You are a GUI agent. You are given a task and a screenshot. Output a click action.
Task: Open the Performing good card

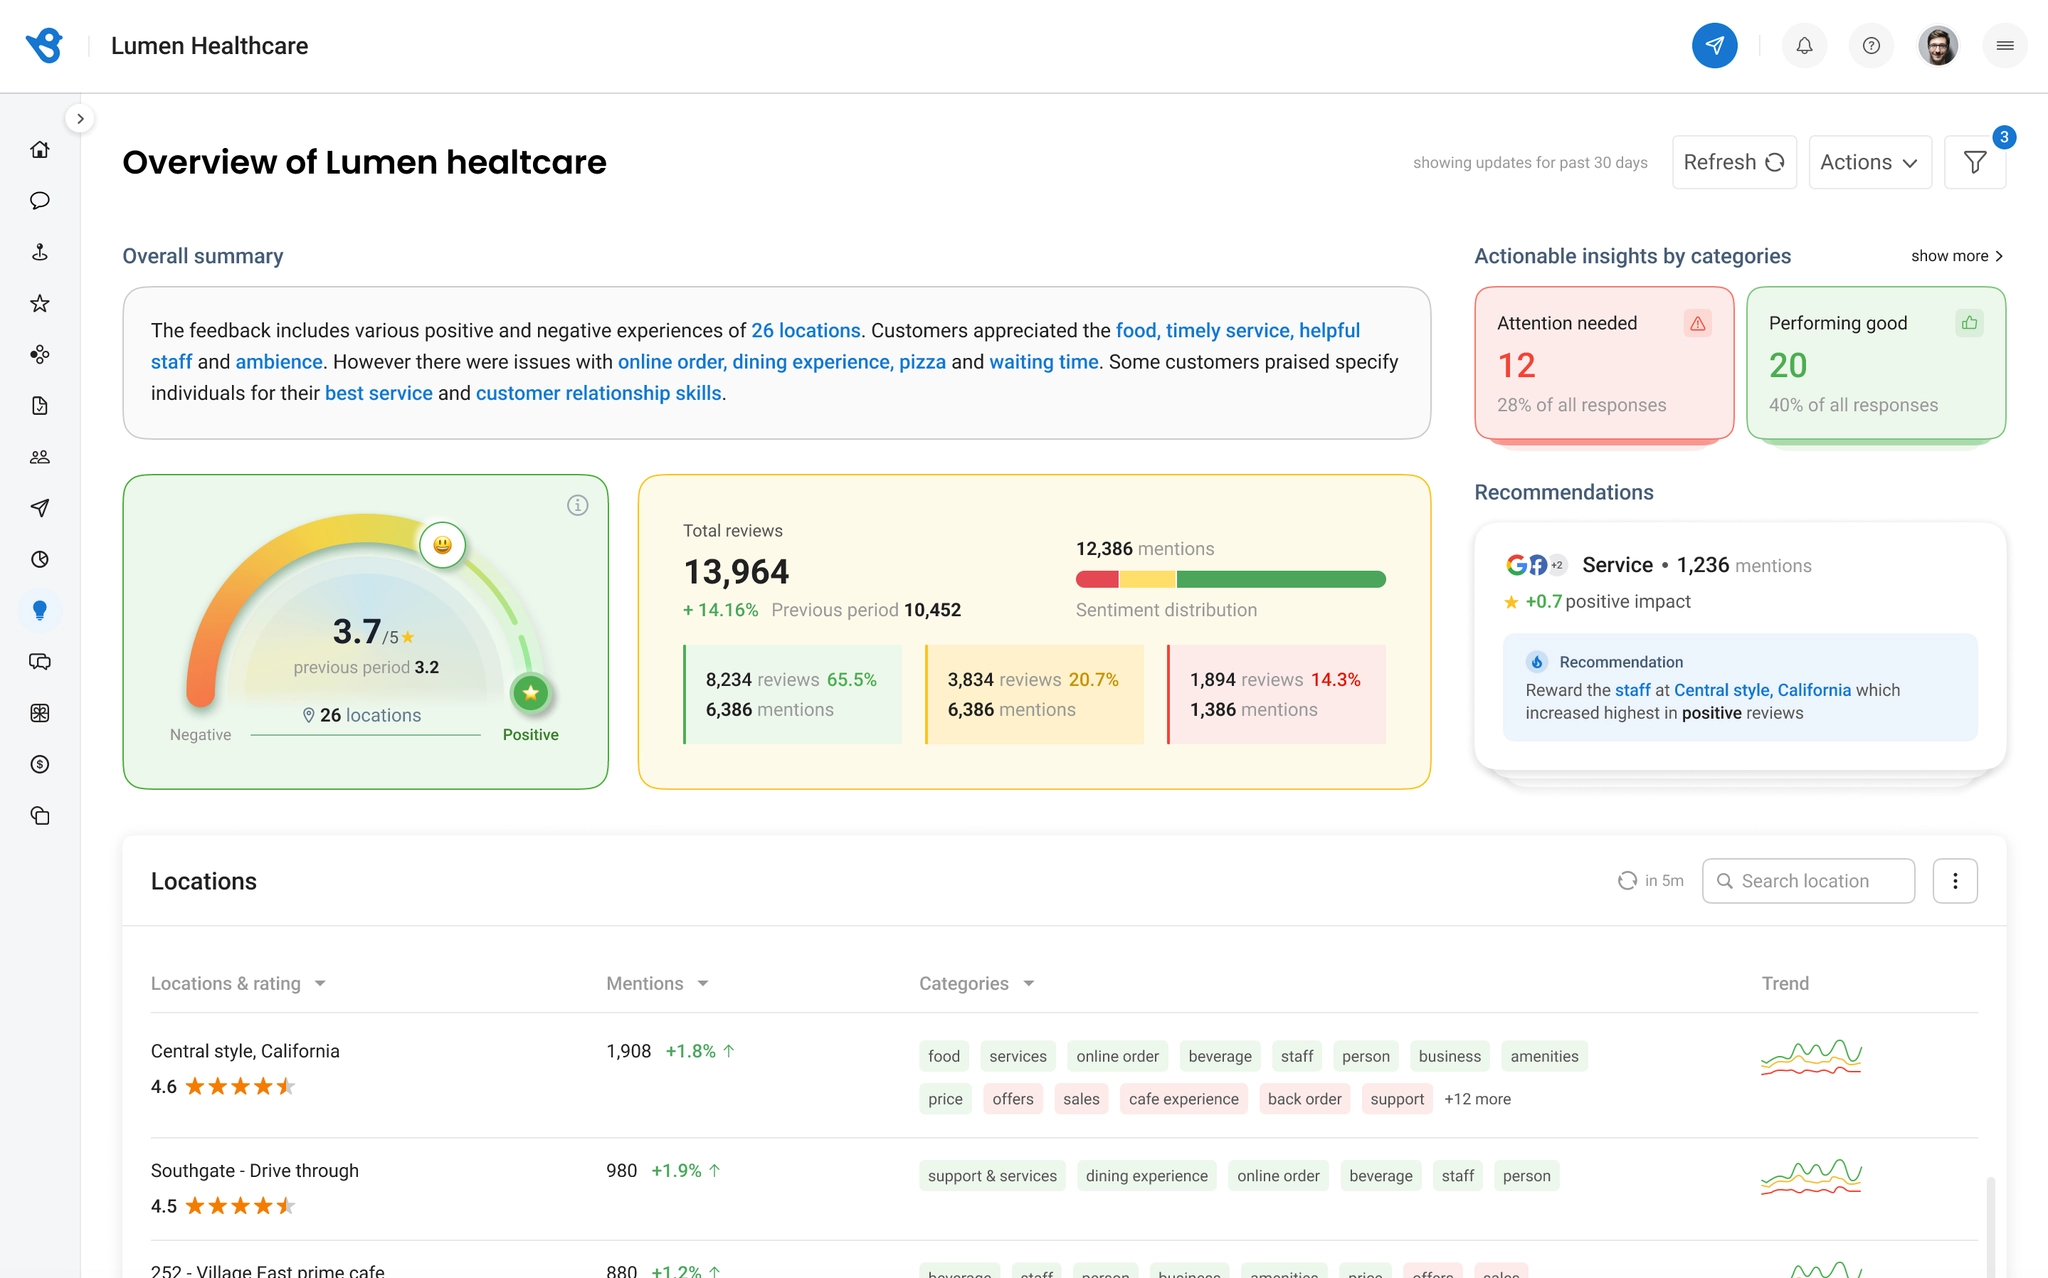point(1876,363)
